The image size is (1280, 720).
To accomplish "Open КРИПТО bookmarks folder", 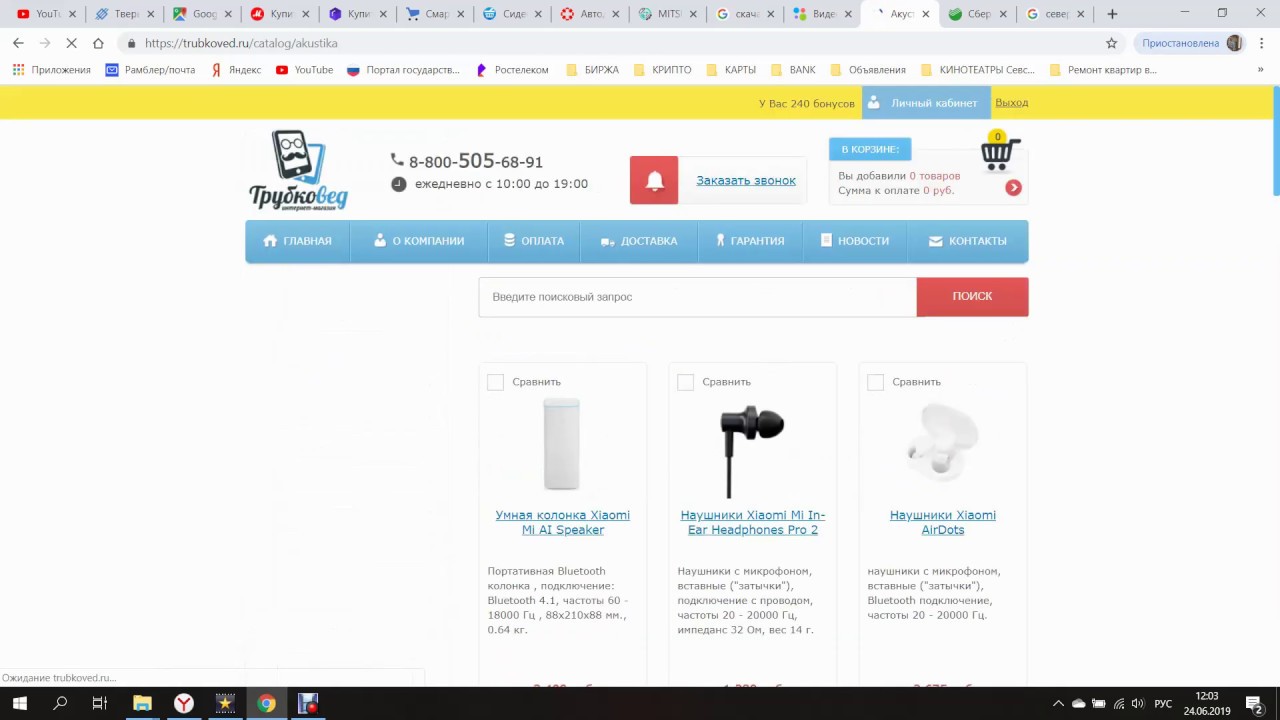I will 662,70.
